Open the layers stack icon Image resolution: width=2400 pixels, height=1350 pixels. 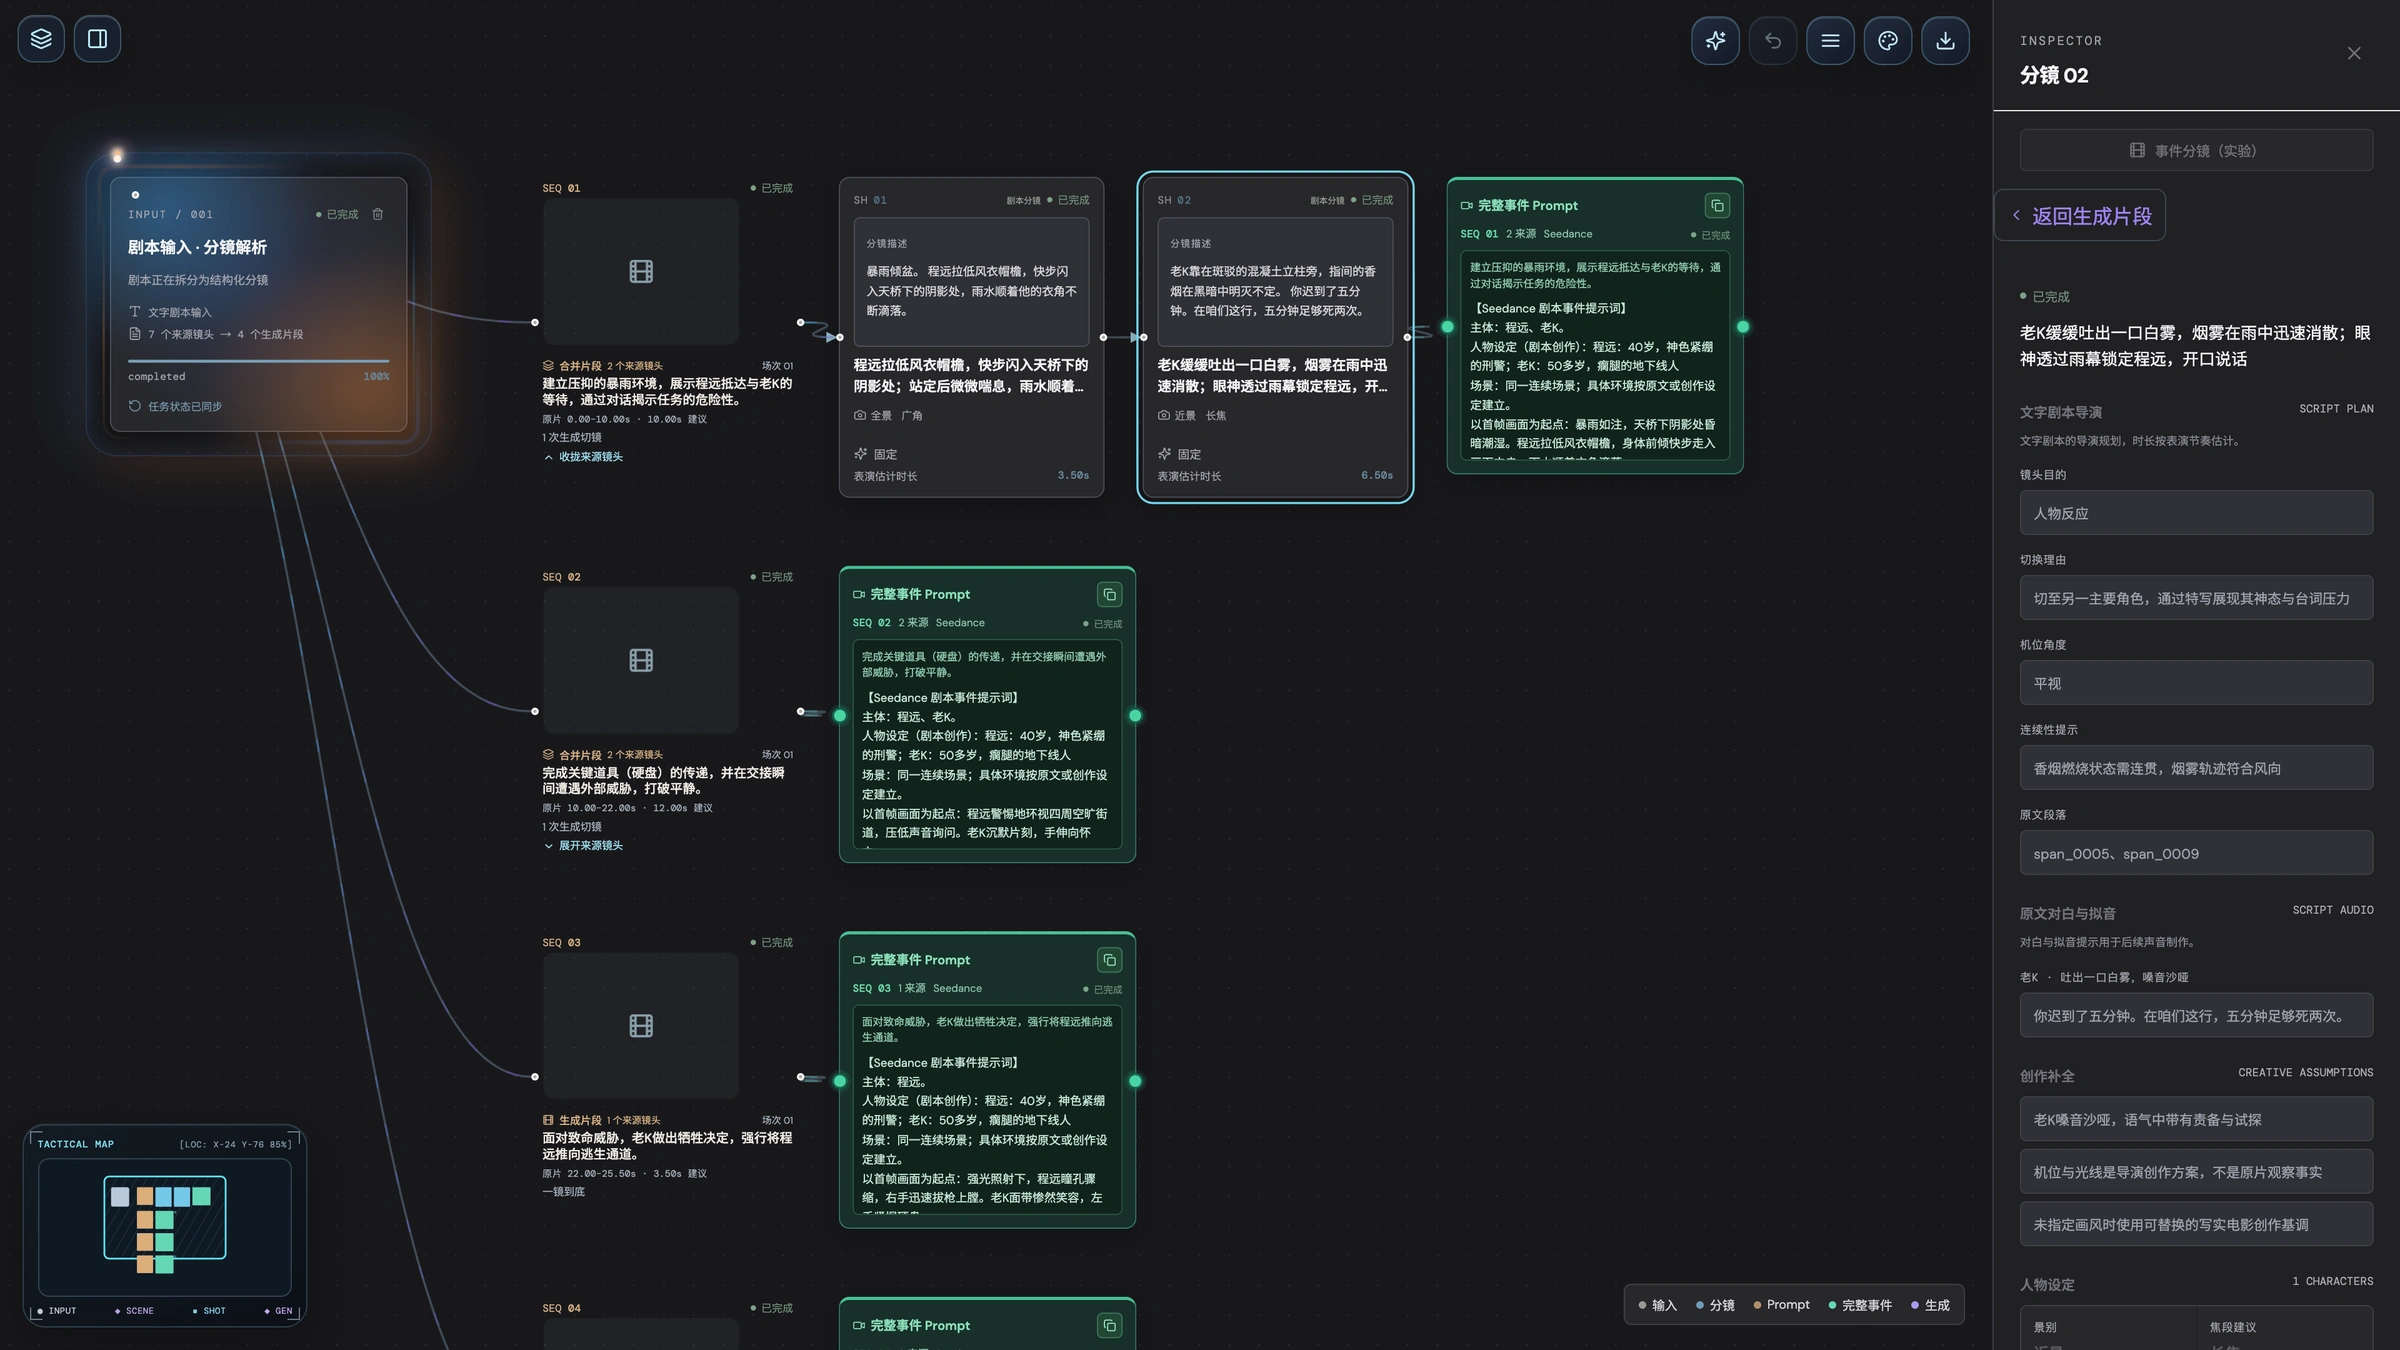click(x=41, y=39)
